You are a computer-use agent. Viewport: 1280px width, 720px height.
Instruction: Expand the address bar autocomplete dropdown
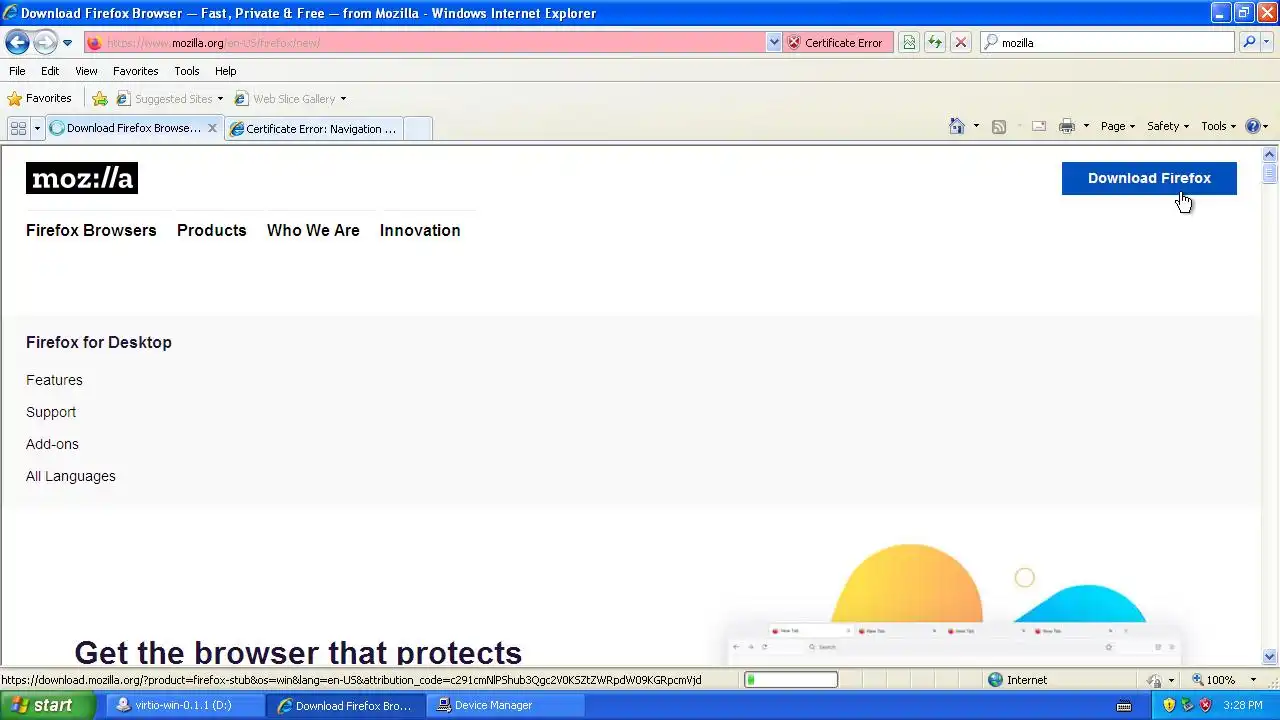[x=773, y=43]
